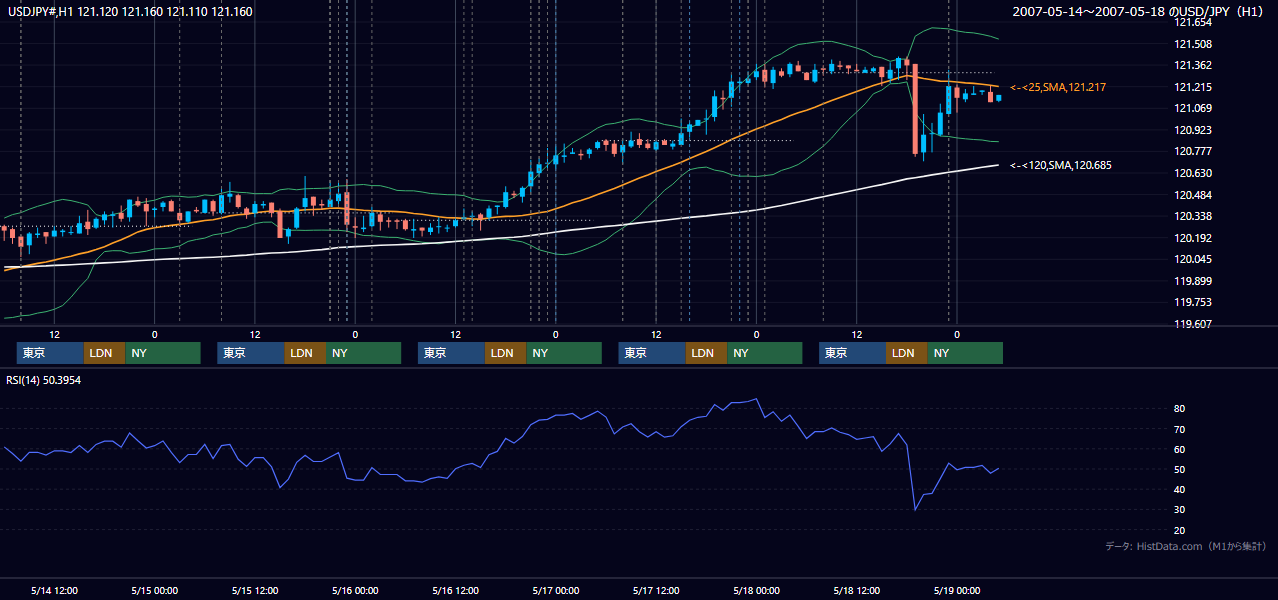Click RSI scale value 50
Image resolution: width=1278 pixels, height=600 pixels.
pos(1180,469)
